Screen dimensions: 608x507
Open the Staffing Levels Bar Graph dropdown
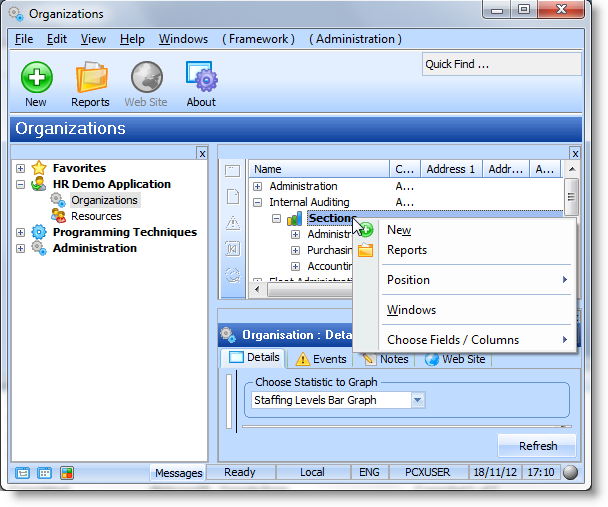point(418,400)
